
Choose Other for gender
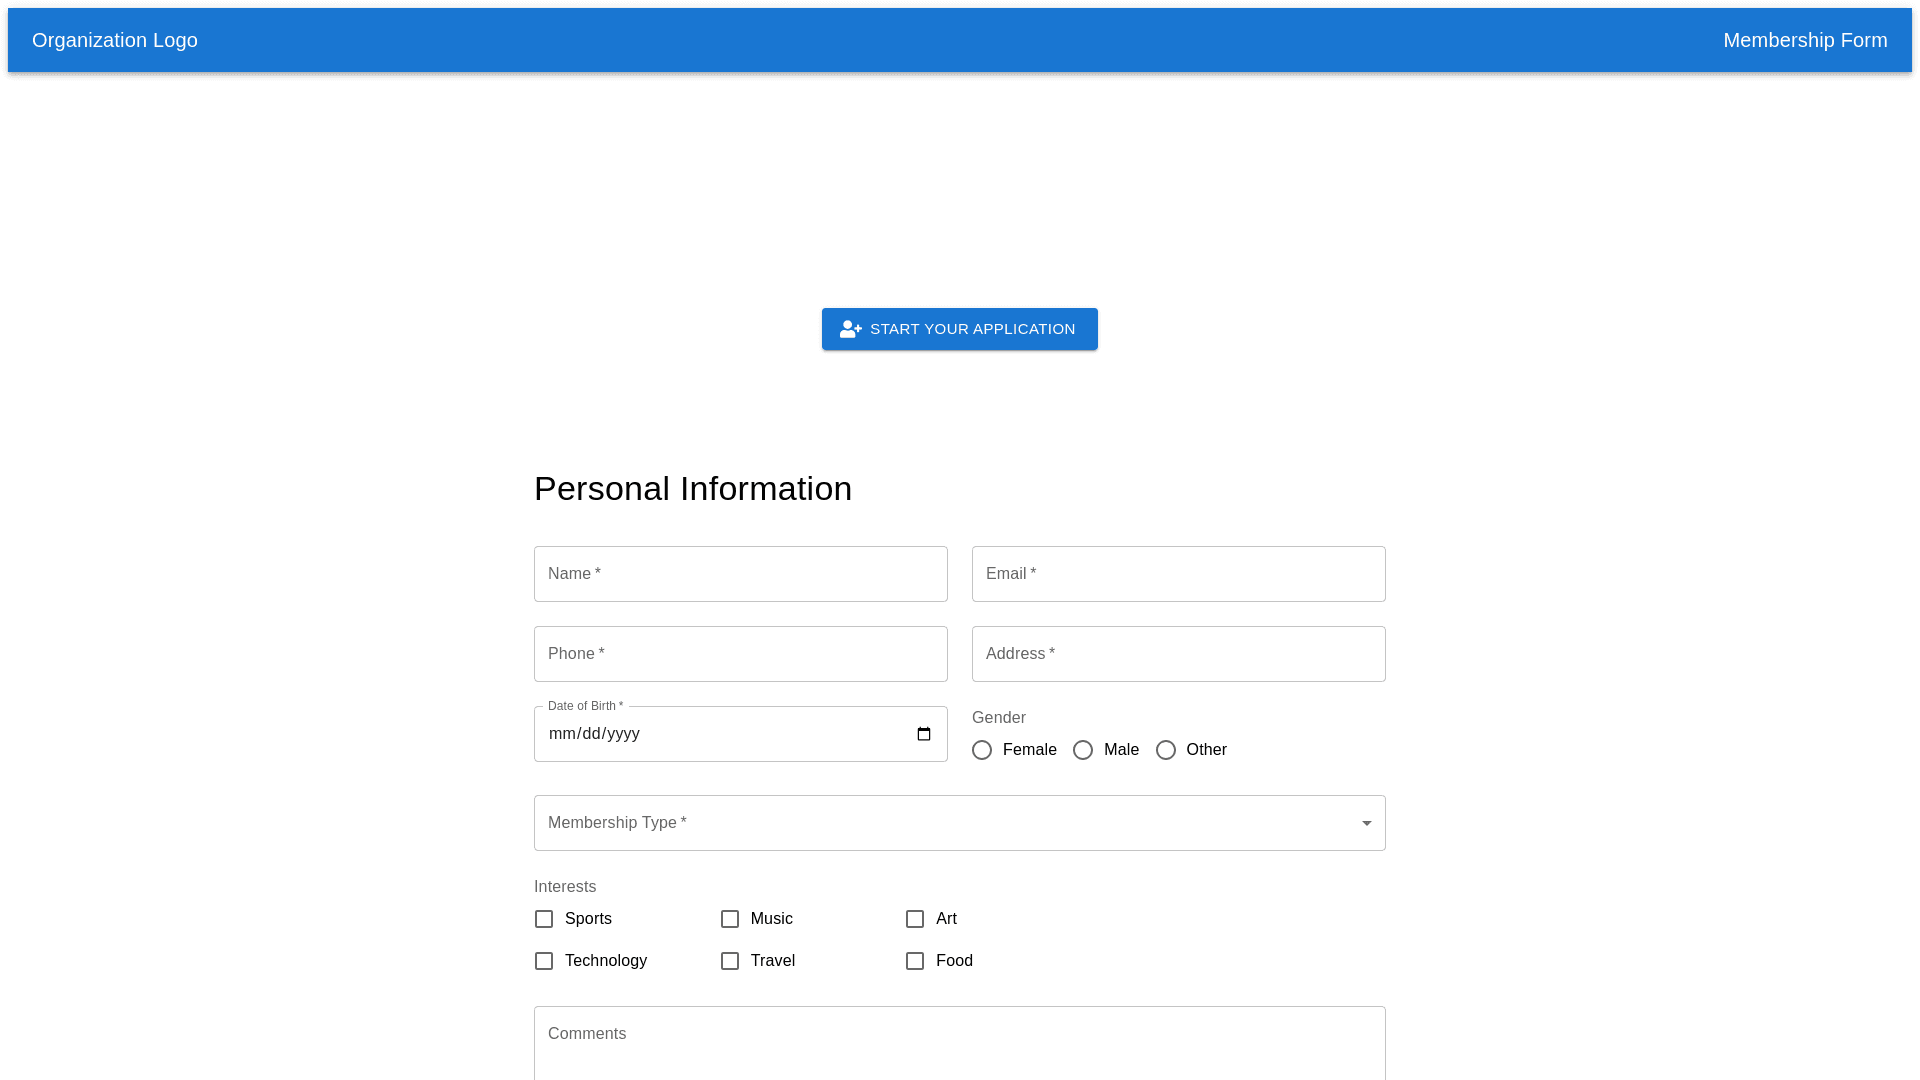click(1166, 750)
